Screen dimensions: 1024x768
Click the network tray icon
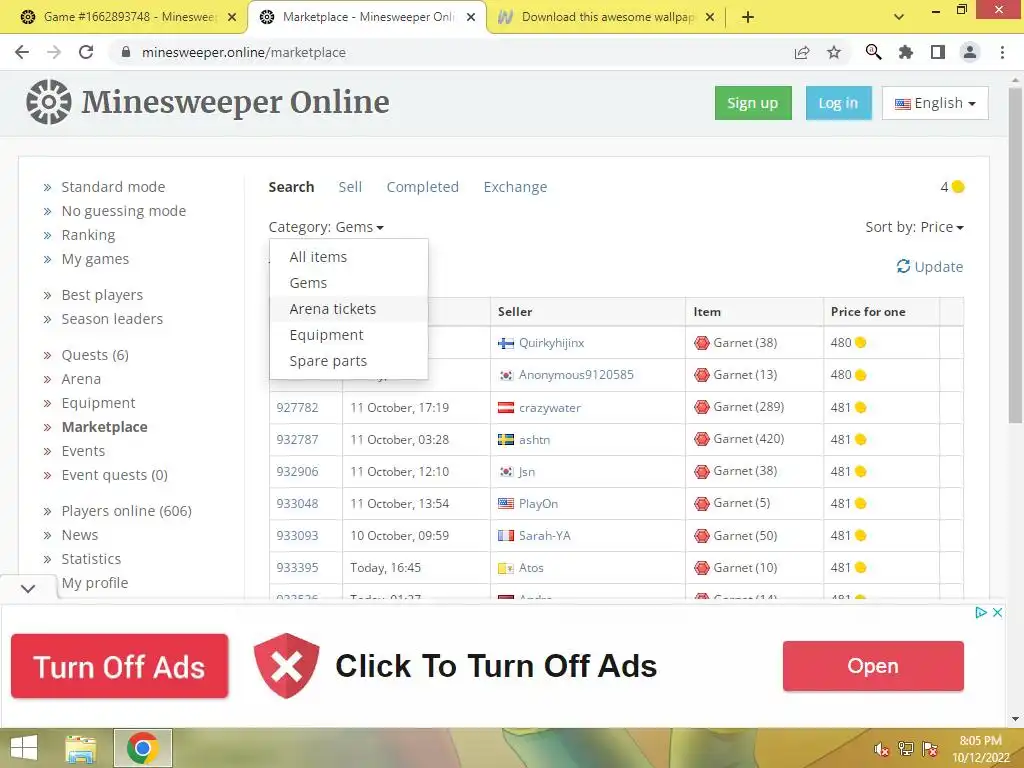[x=905, y=748]
